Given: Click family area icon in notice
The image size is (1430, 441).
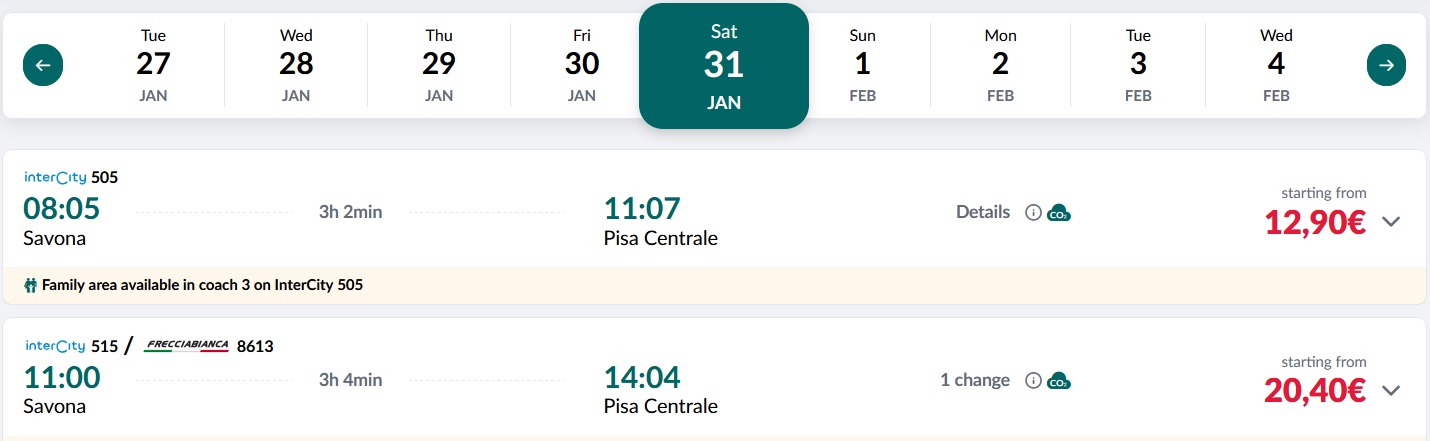Looking at the screenshot, I should (x=31, y=286).
